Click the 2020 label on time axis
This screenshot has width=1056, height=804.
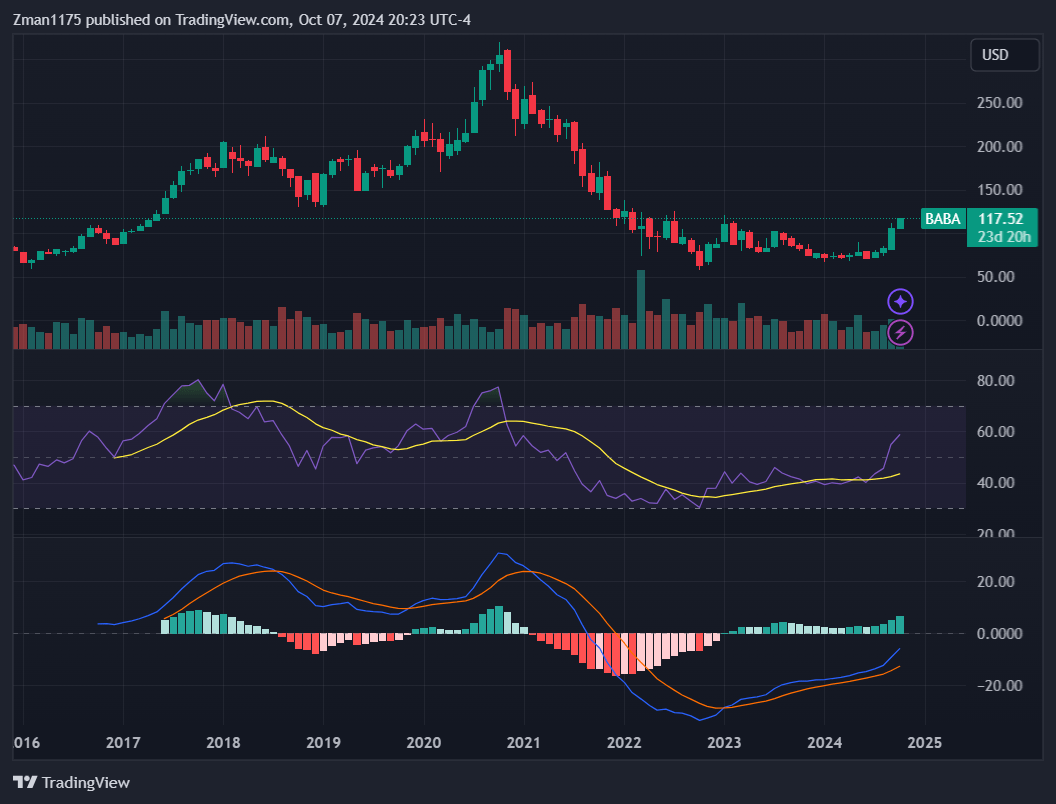424,743
